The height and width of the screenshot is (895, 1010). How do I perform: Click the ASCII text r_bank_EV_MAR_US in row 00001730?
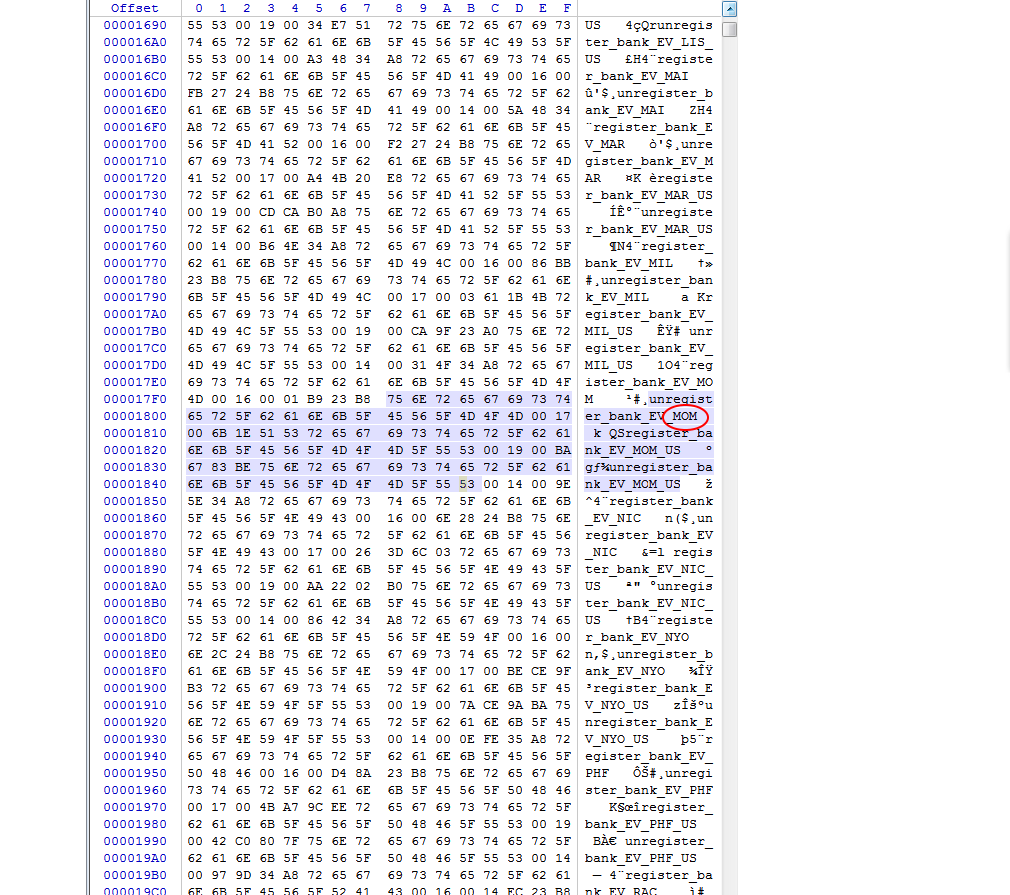649,195
